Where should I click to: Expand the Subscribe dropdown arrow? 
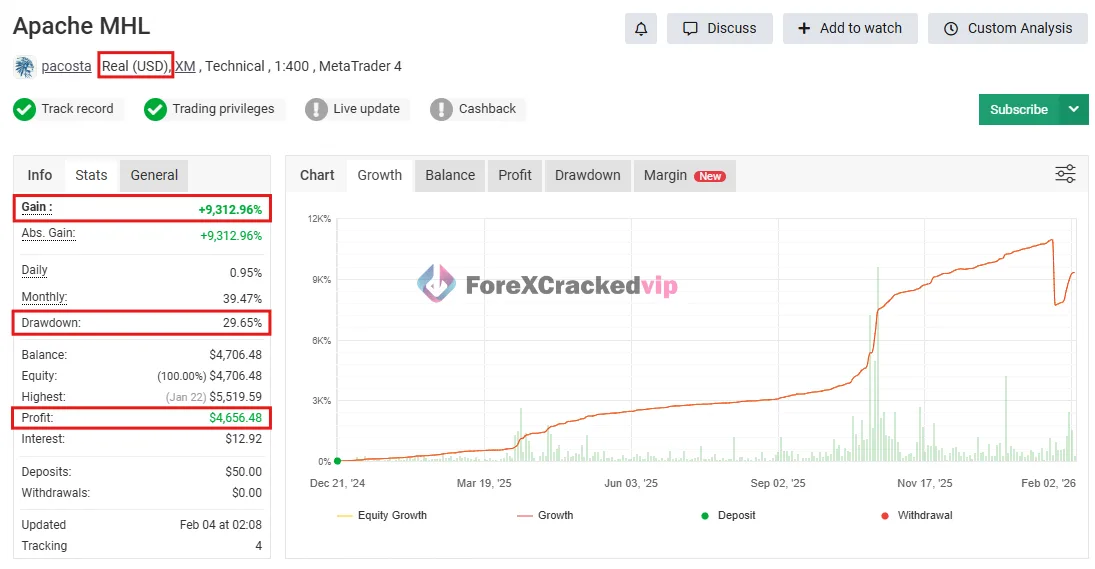[1074, 109]
